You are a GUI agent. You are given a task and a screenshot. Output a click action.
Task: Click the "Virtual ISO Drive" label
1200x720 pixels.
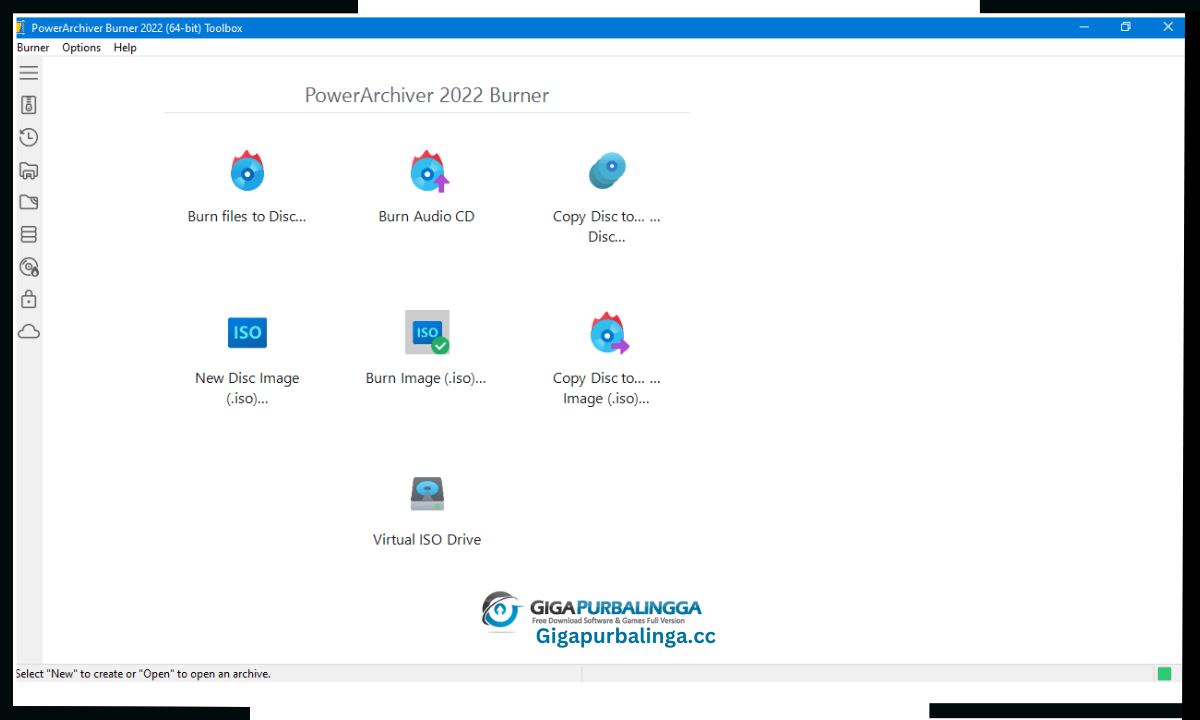(x=427, y=539)
